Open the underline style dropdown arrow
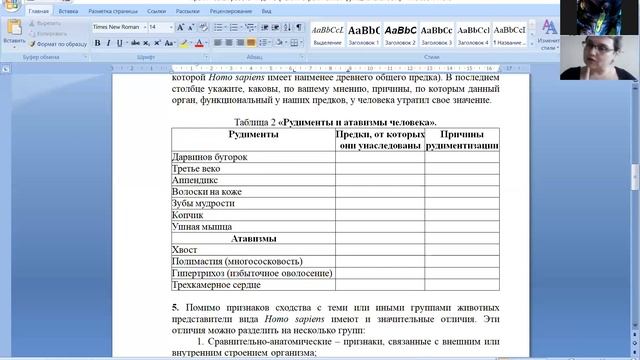The image size is (640, 360). (x=127, y=43)
